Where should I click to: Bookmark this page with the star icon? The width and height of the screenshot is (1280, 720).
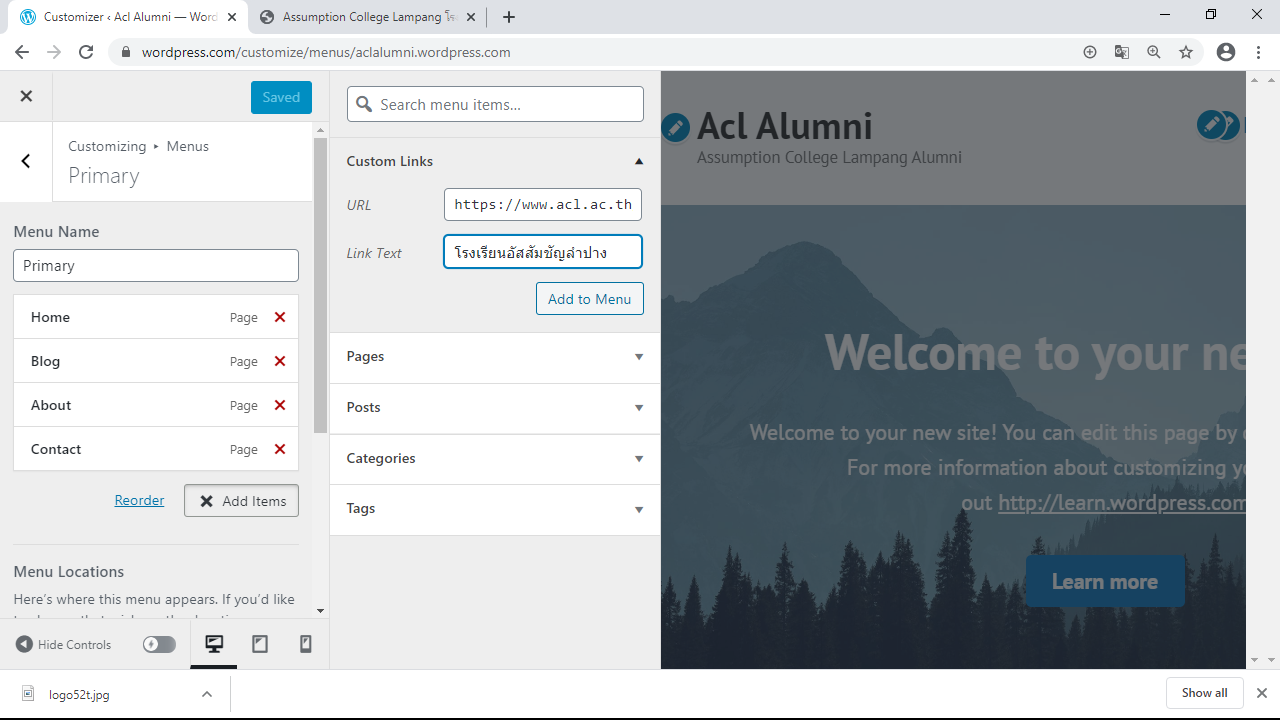coord(1186,52)
